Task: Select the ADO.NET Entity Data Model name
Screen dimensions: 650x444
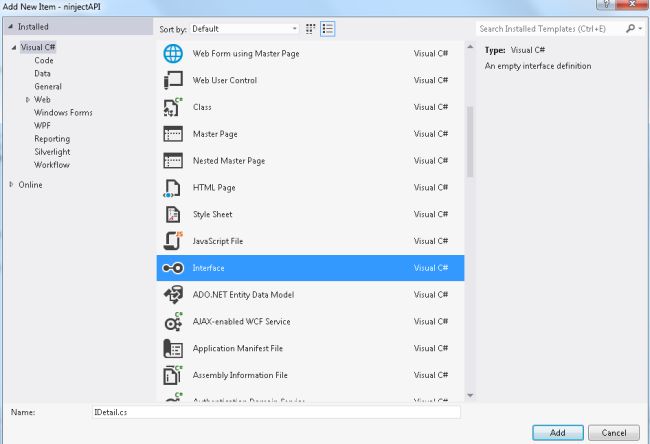Action: pos(243,295)
